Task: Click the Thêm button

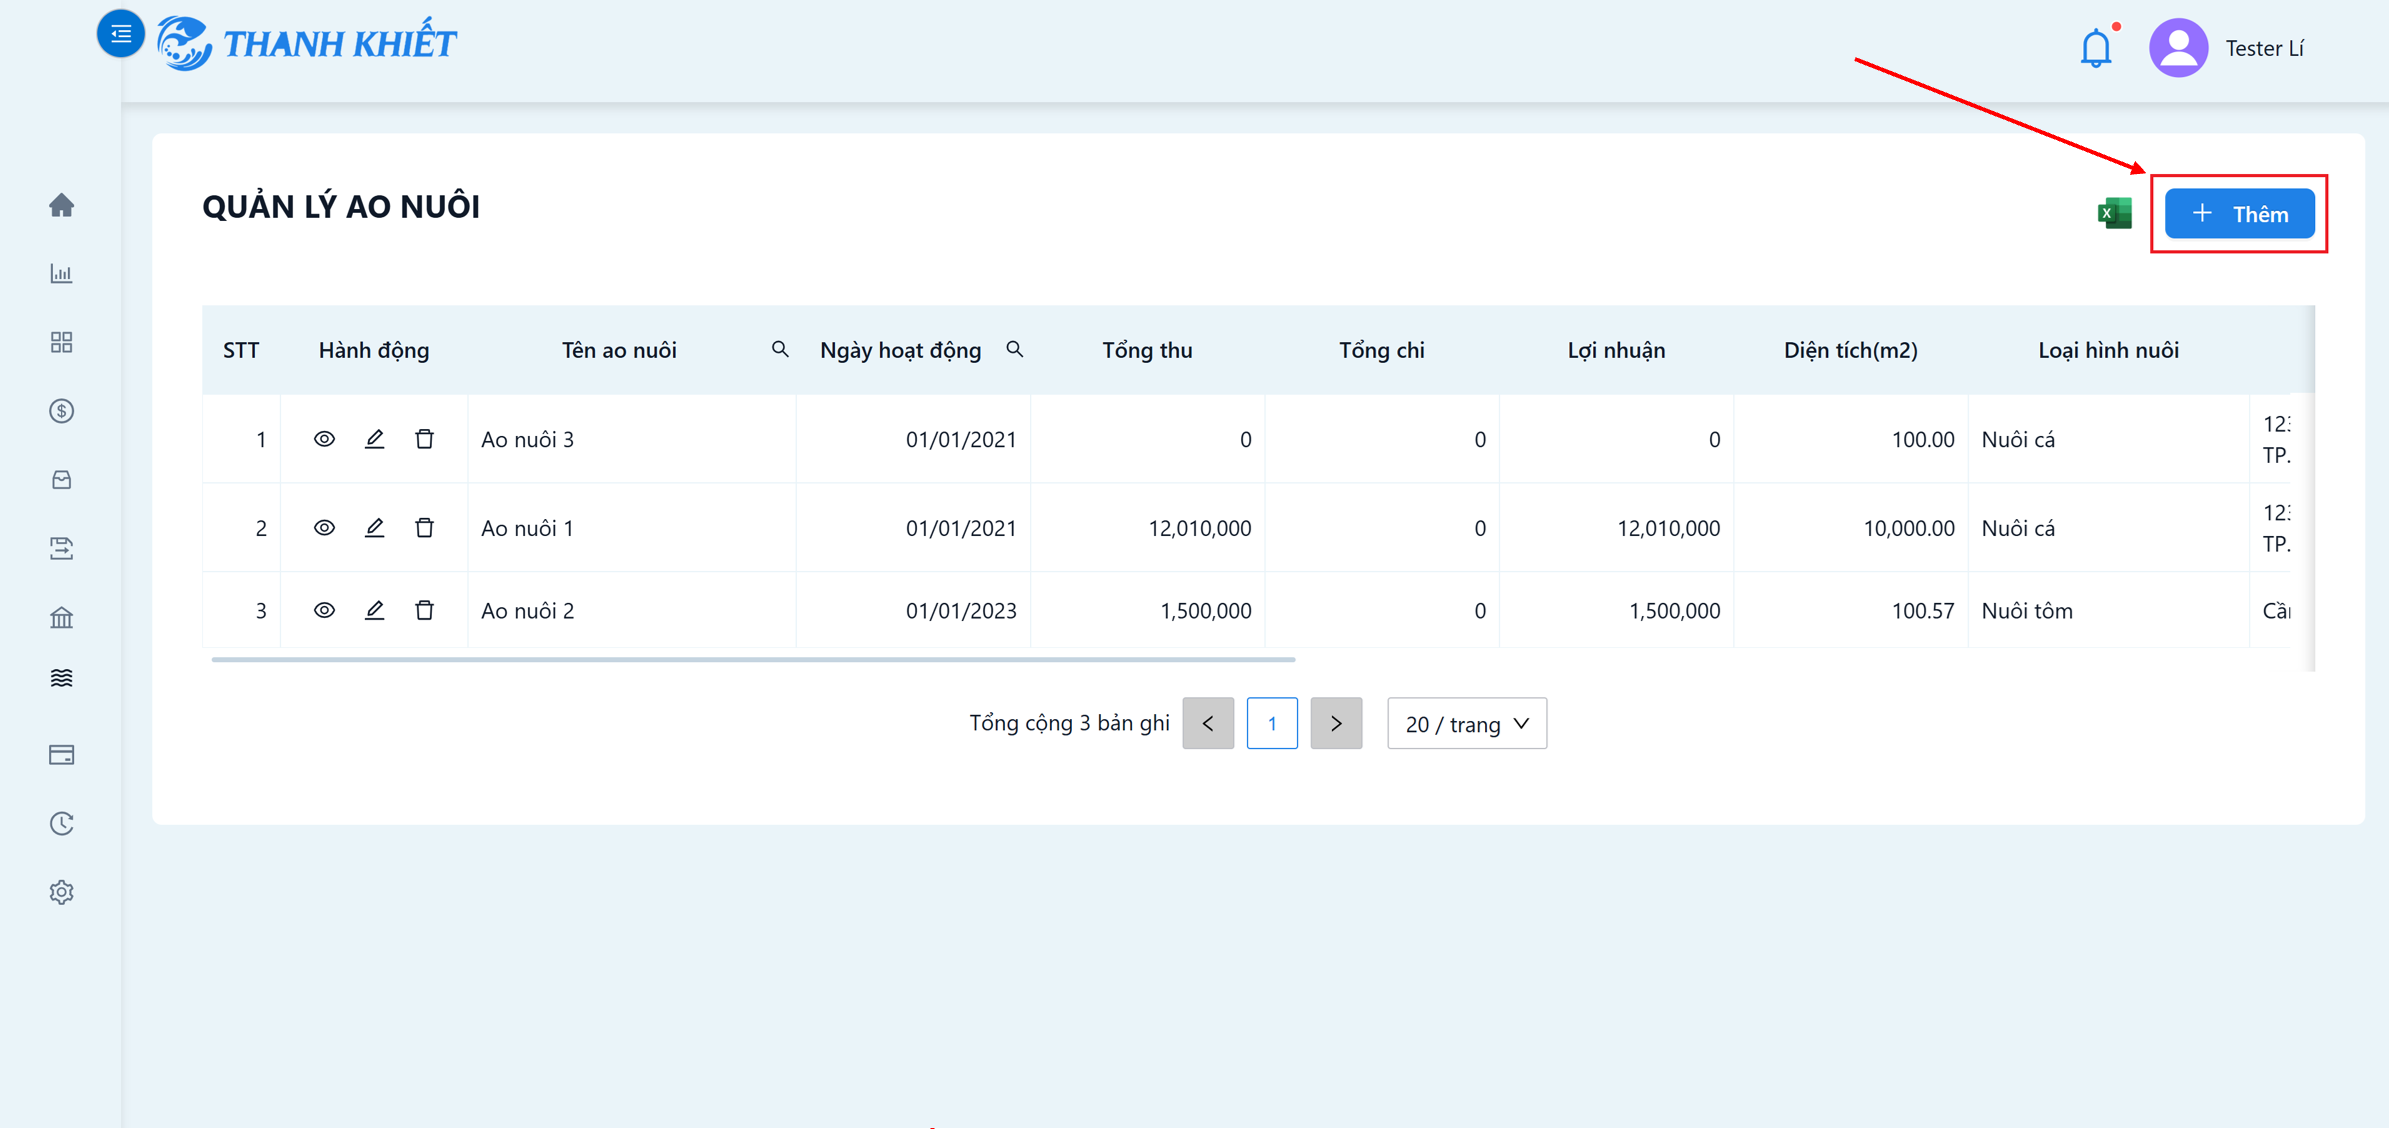Action: [x=2239, y=213]
